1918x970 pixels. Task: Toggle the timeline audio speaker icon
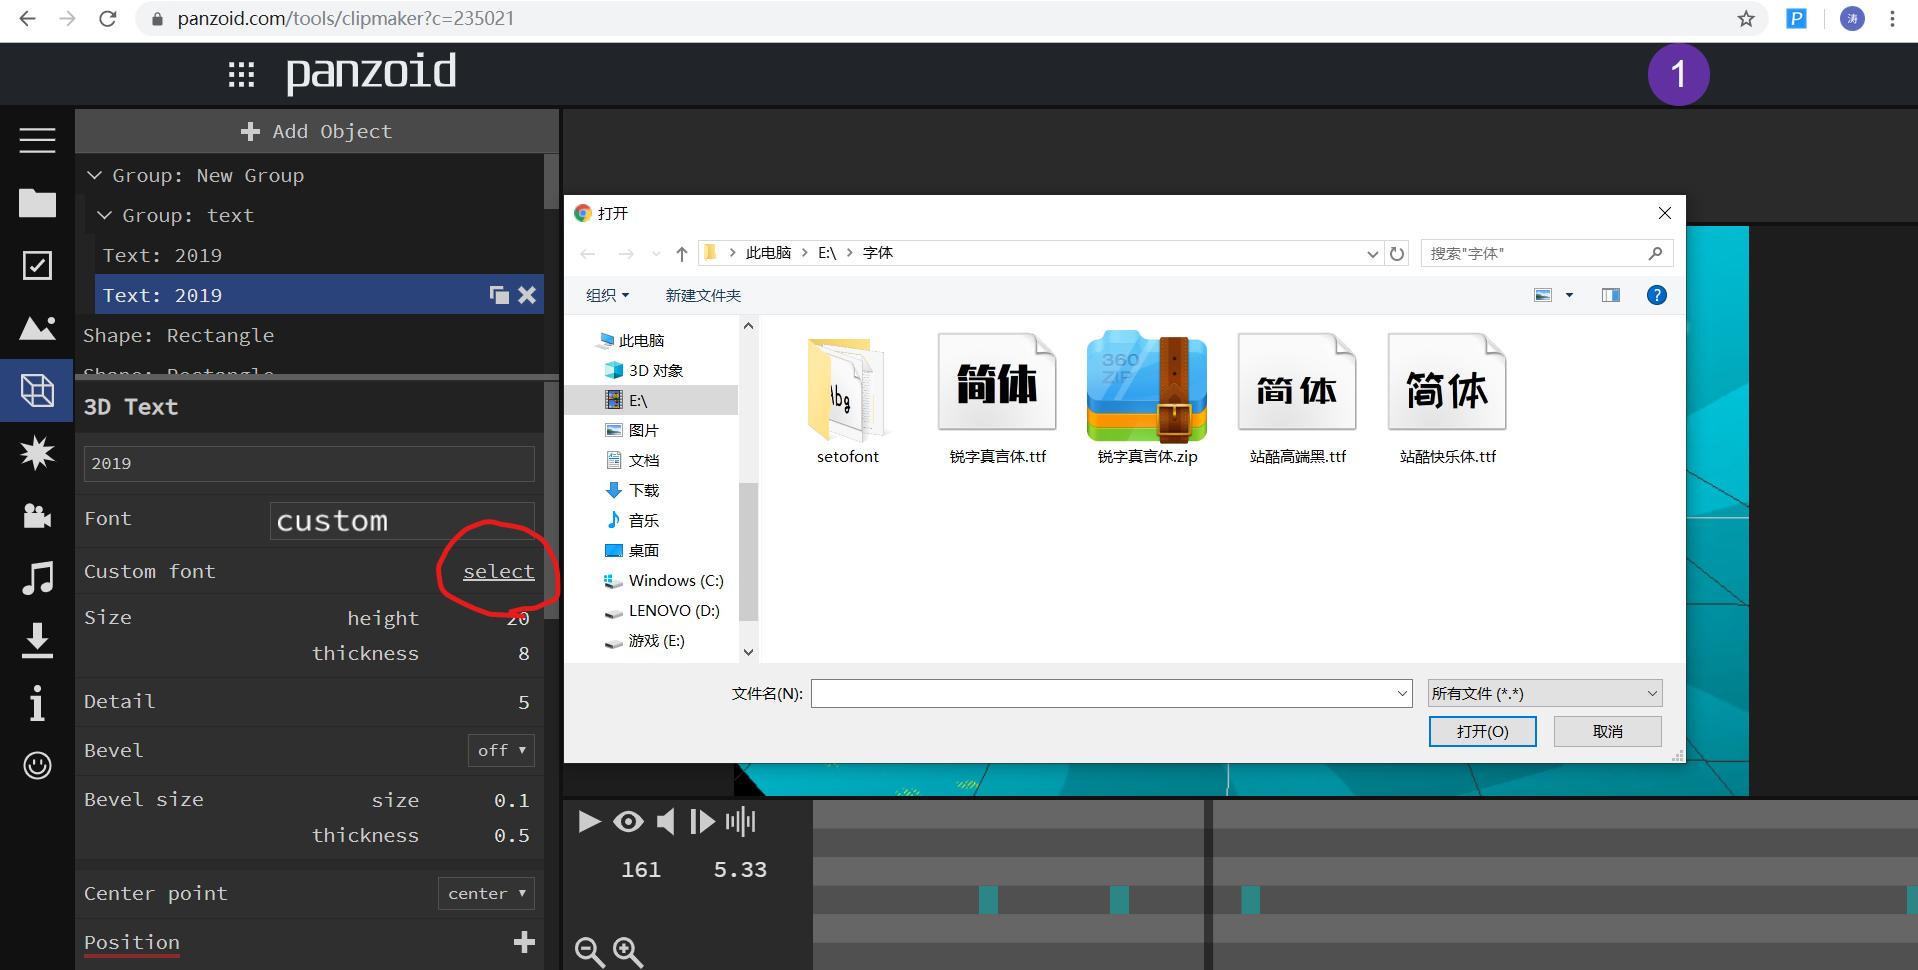tap(665, 822)
